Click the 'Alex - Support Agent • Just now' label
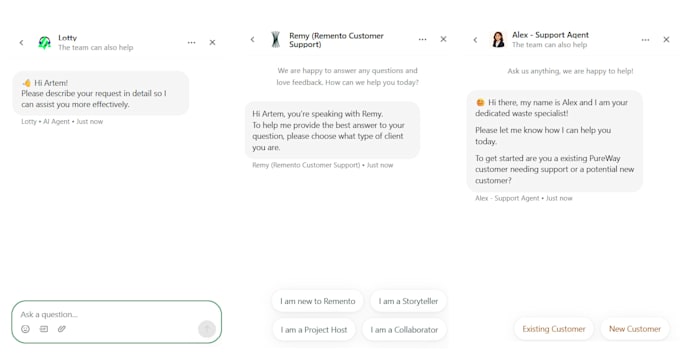Screen dimensions: 680x363 523,198
